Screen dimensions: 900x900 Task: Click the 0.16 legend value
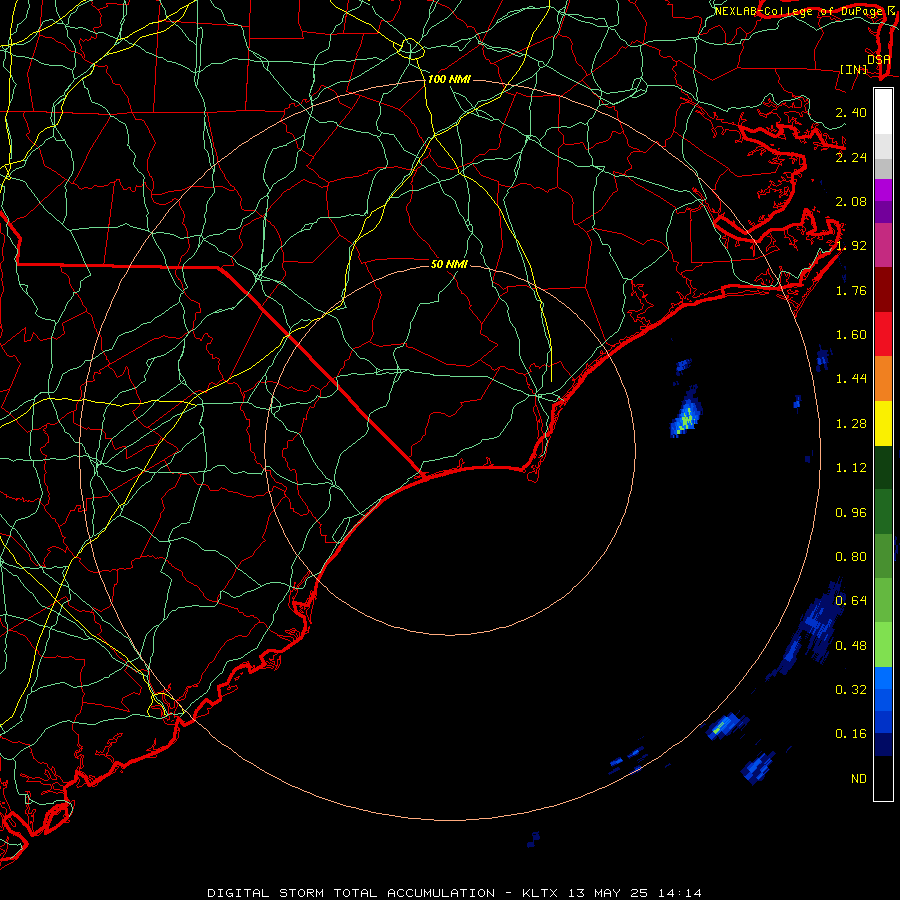pos(851,734)
